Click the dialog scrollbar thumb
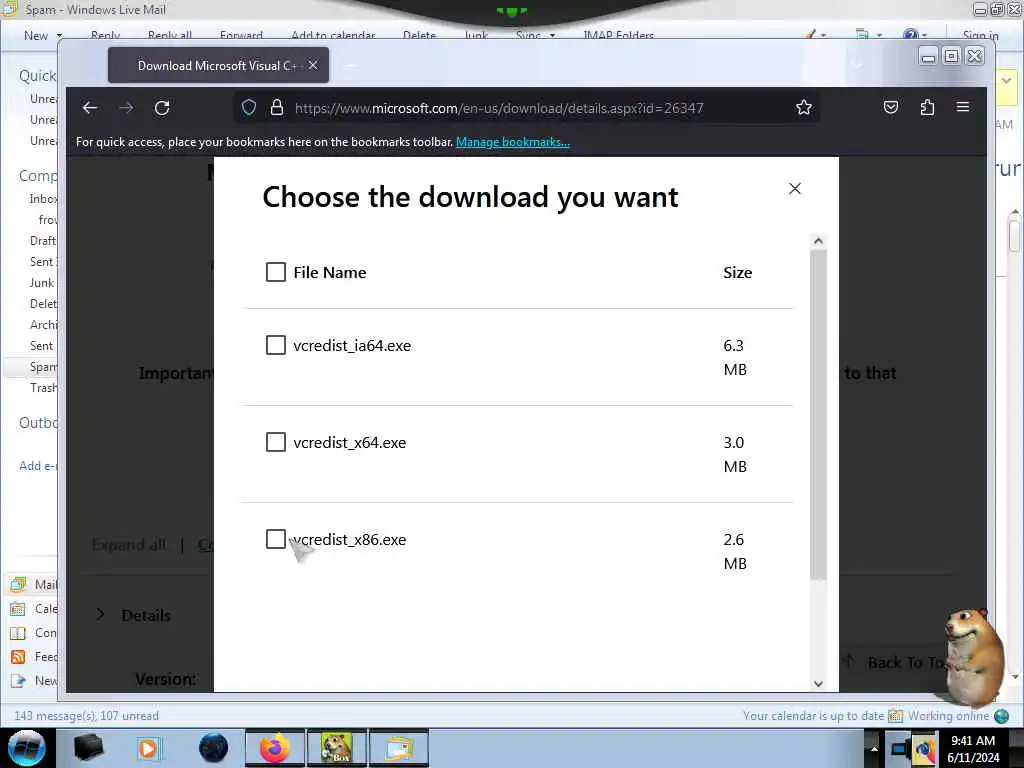This screenshot has width=1024, height=768. coord(818,415)
